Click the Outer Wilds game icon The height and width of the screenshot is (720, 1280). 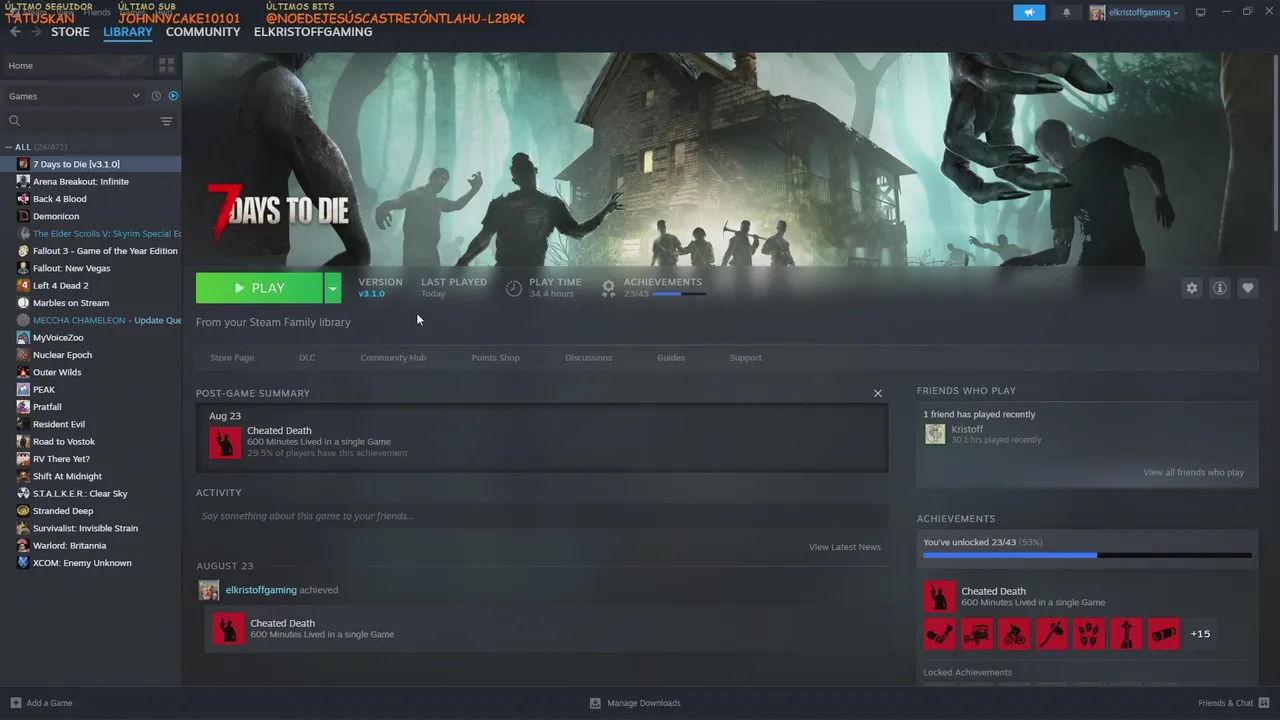click(23, 372)
